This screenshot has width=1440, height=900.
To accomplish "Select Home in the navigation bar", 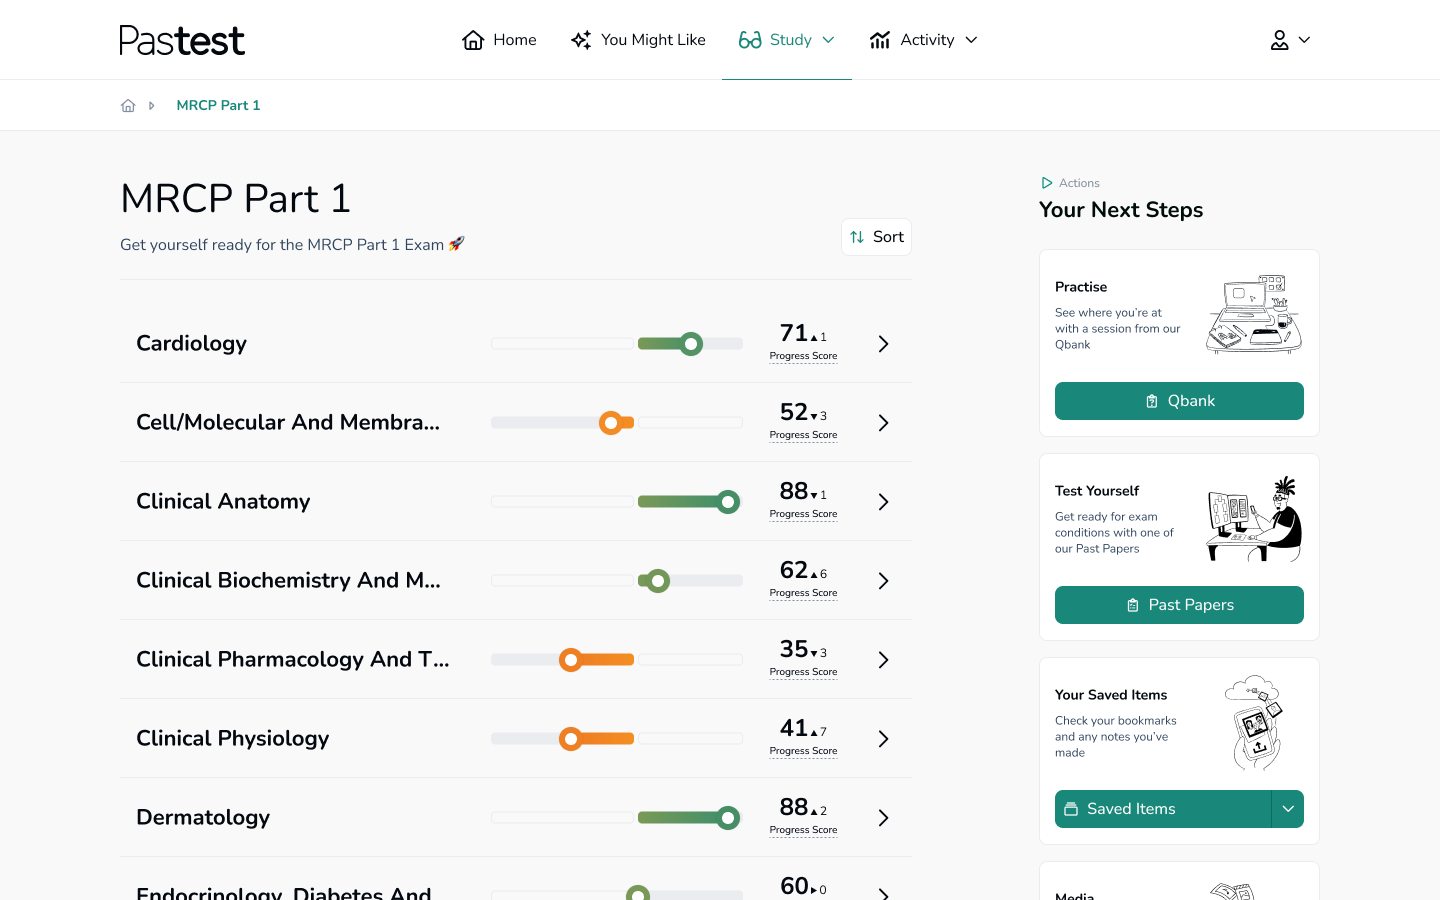I will 498,39.
